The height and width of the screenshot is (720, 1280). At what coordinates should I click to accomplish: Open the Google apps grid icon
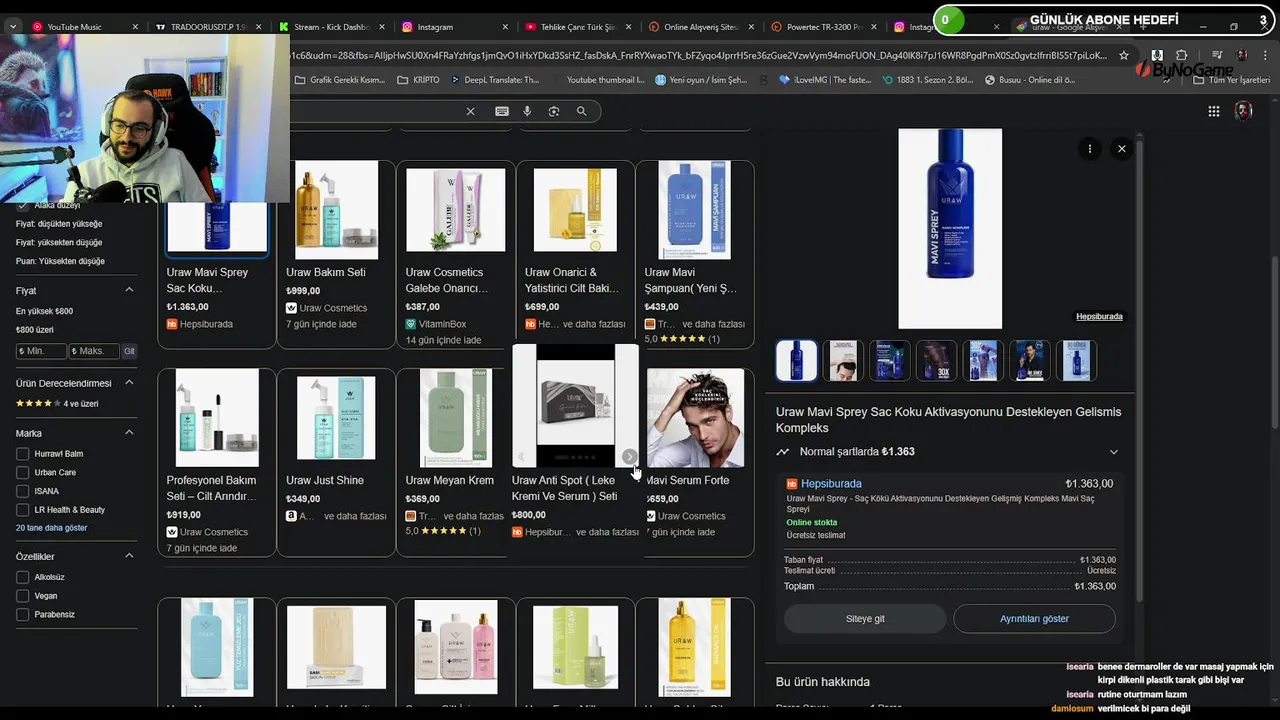(1214, 111)
